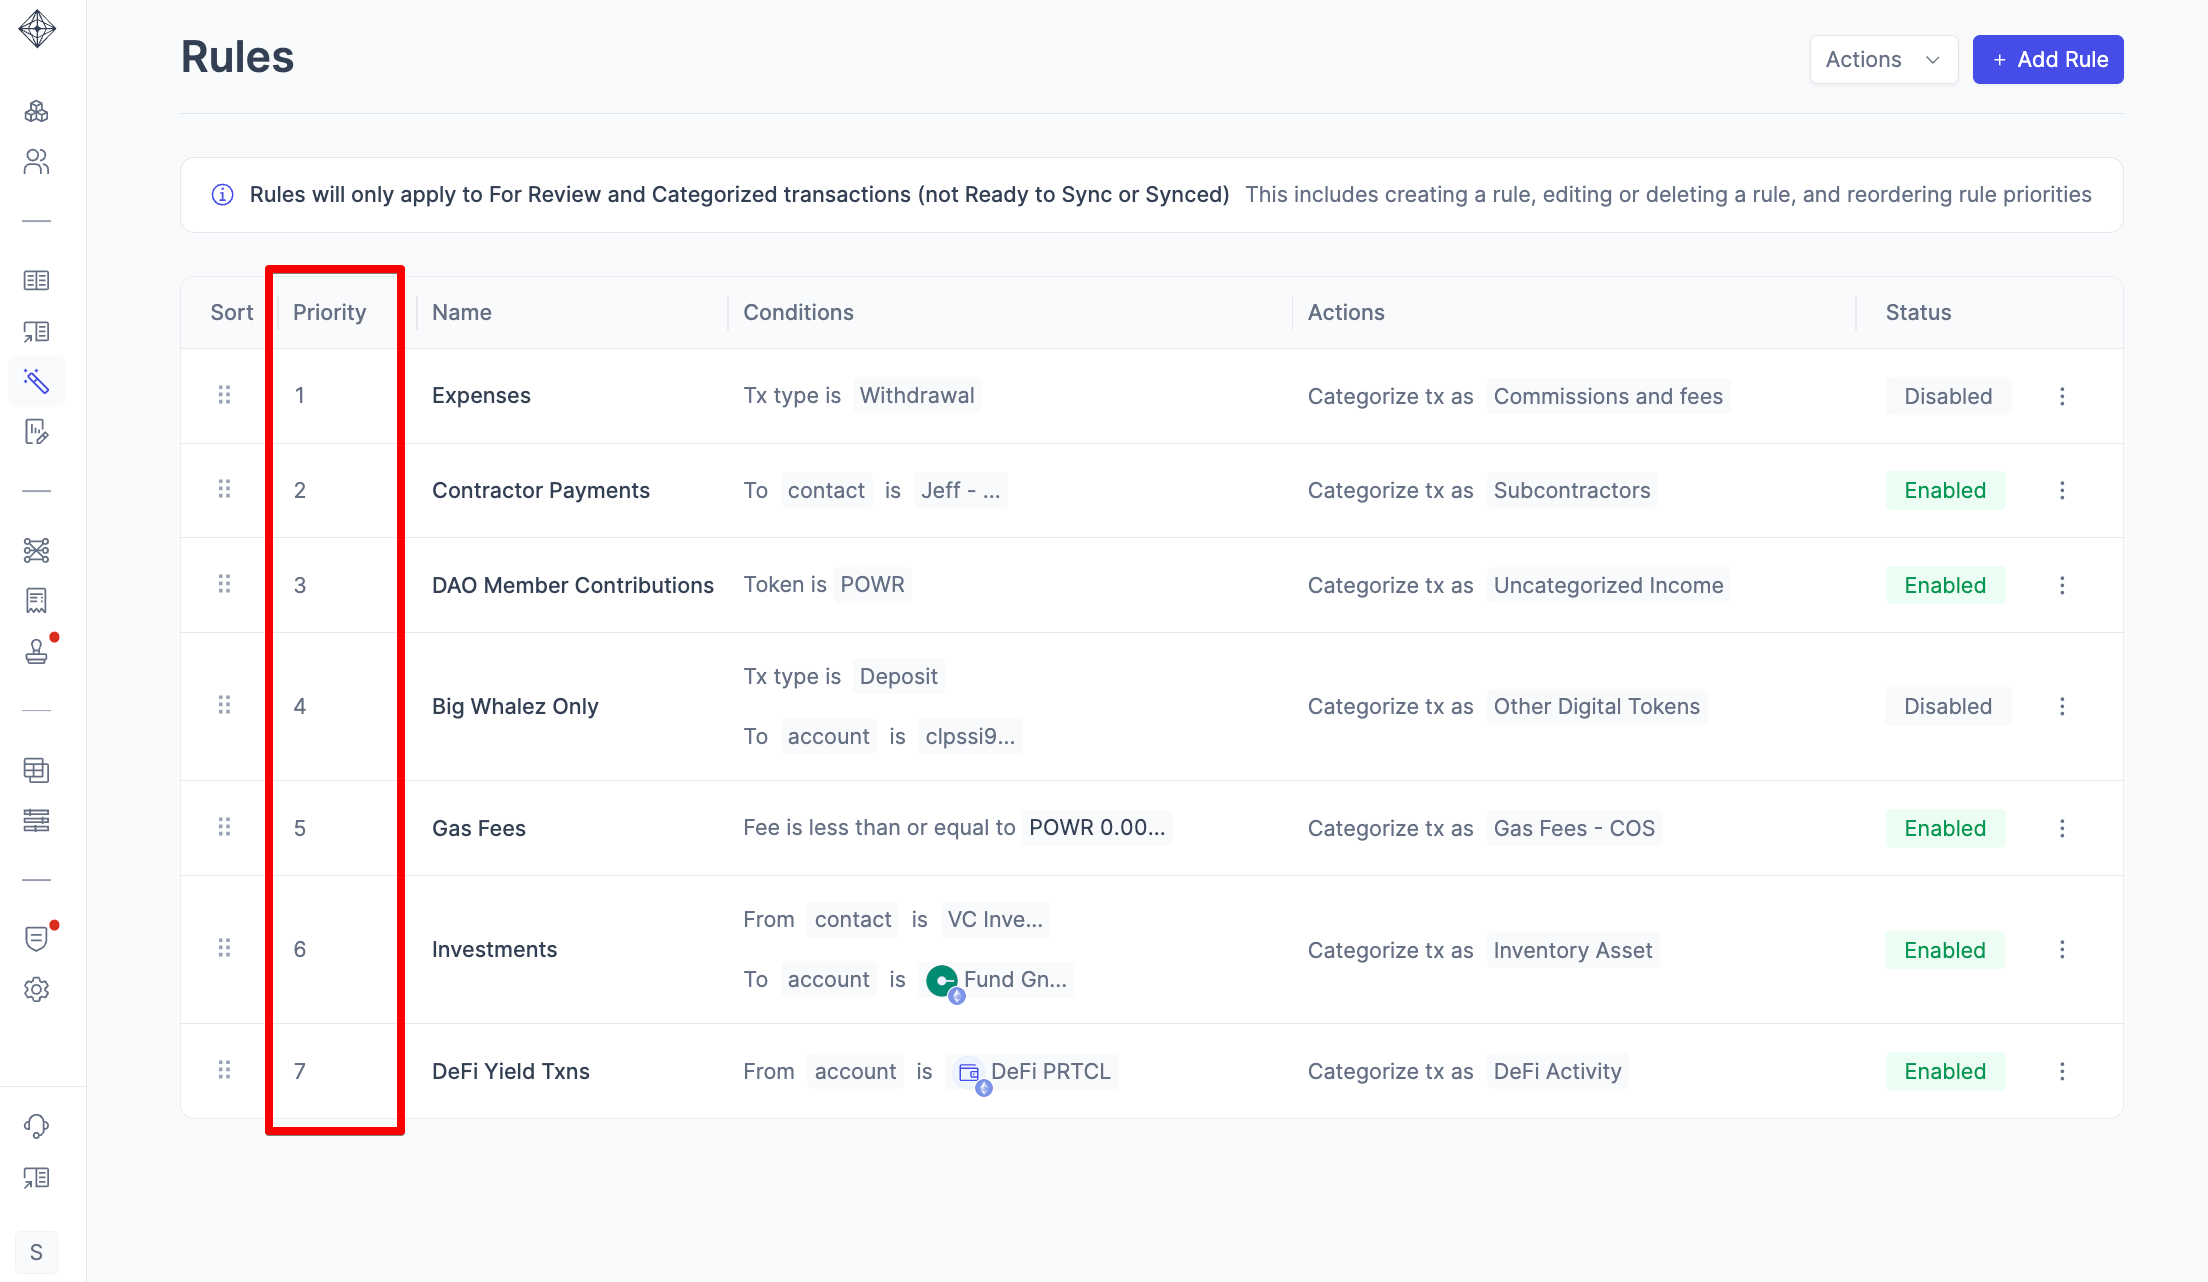Open the support headset icon

(37, 1126)
